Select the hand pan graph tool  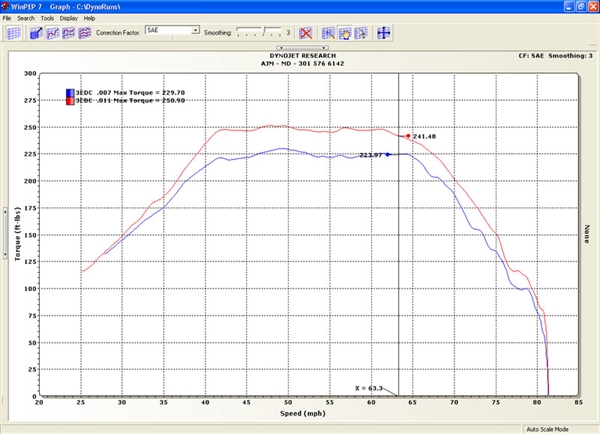click(345, 33)
